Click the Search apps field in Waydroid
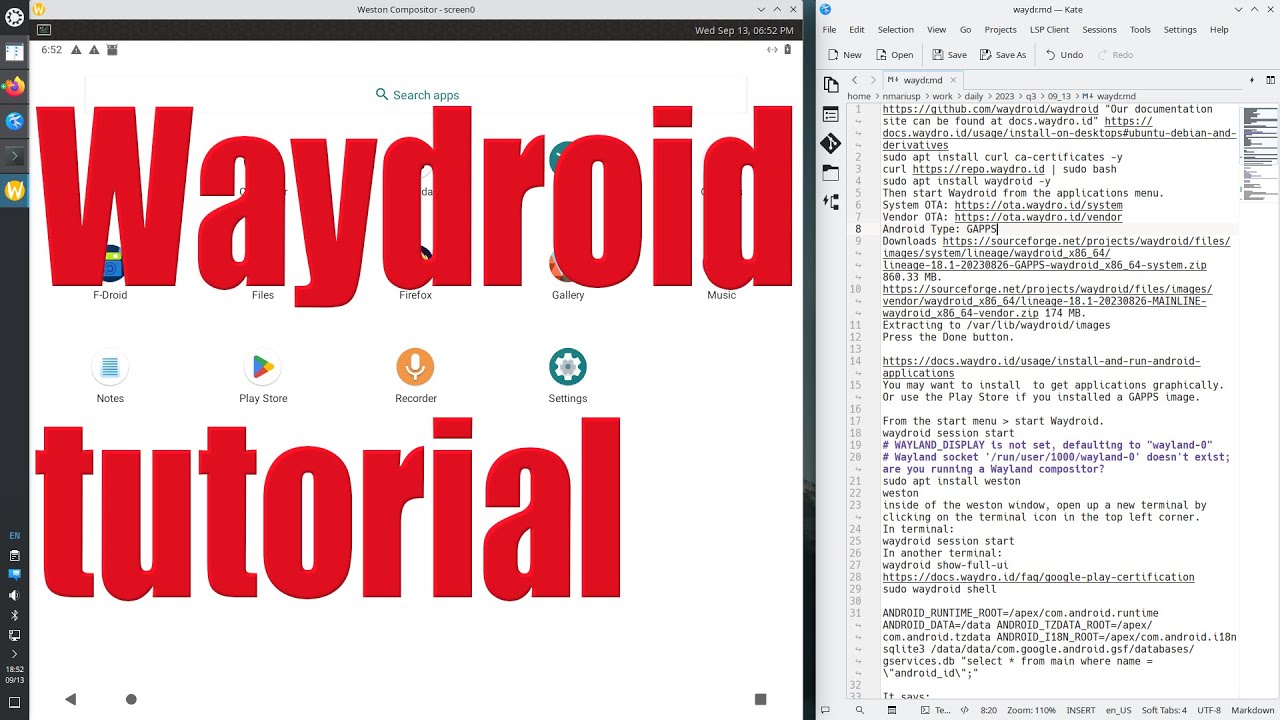1280x720 pixels. click(x=417, y=95)
